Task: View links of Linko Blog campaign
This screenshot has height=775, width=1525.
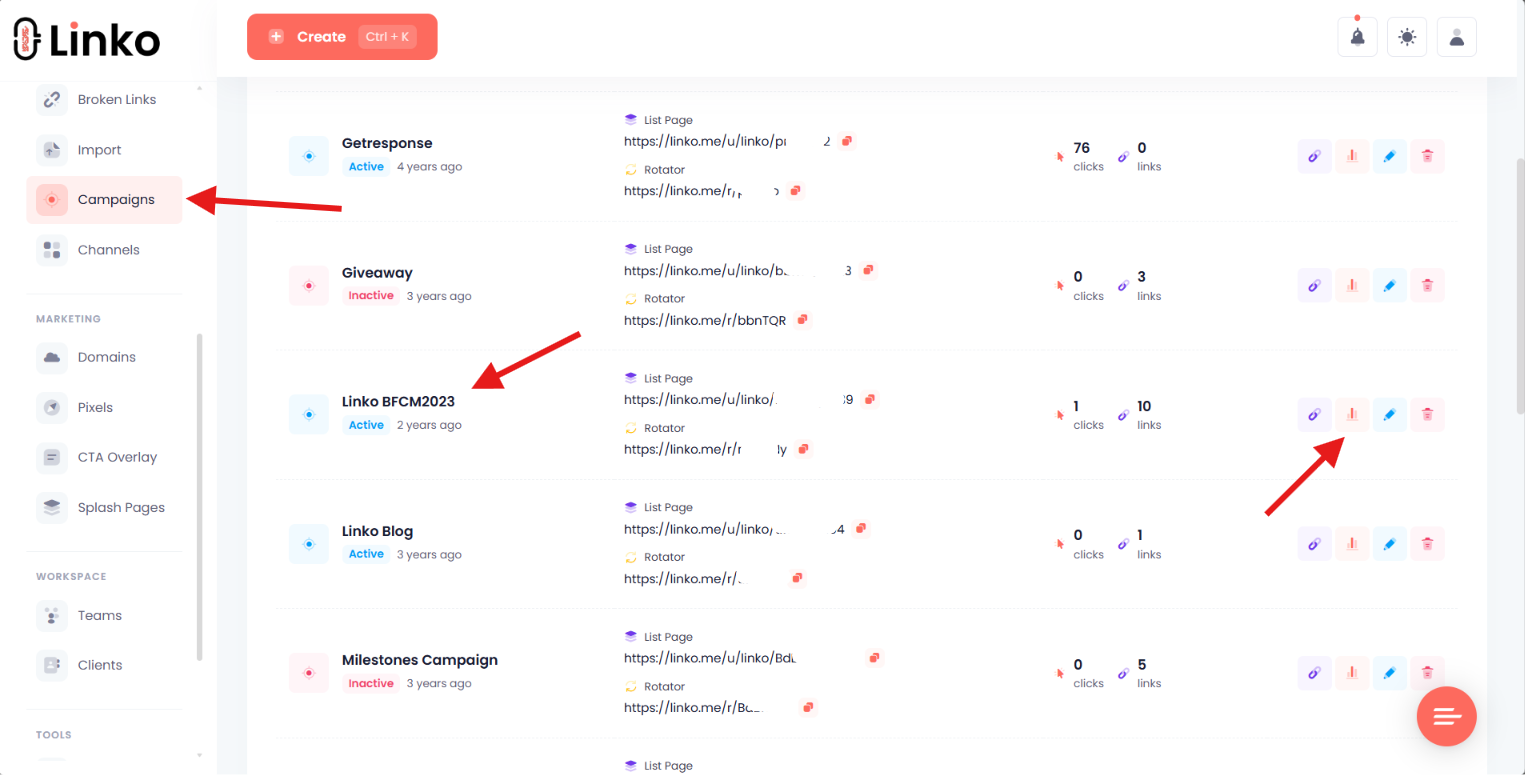Action: coord(1314,544)
